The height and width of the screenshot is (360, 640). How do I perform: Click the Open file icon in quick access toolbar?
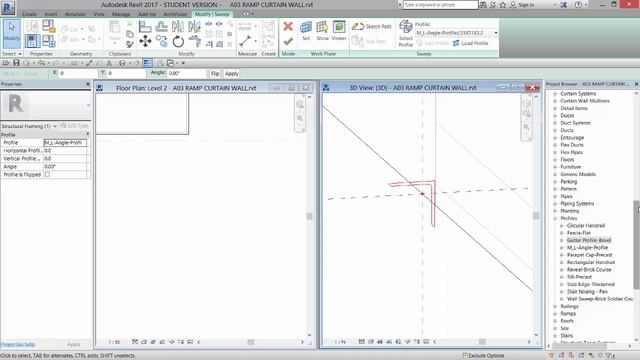click(x=6, y=63)
